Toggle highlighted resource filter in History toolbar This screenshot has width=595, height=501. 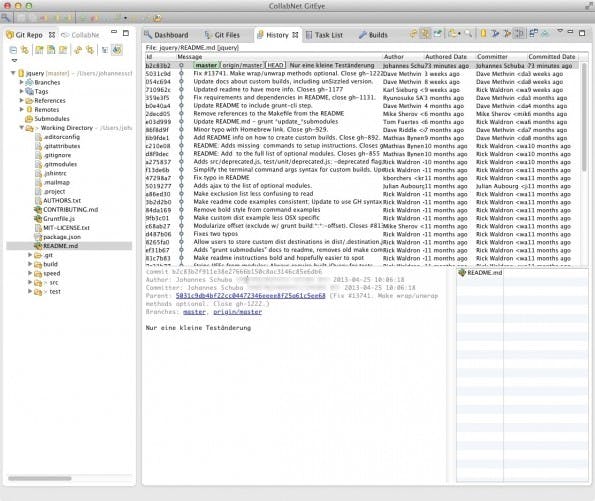click(x=518, y=34)
